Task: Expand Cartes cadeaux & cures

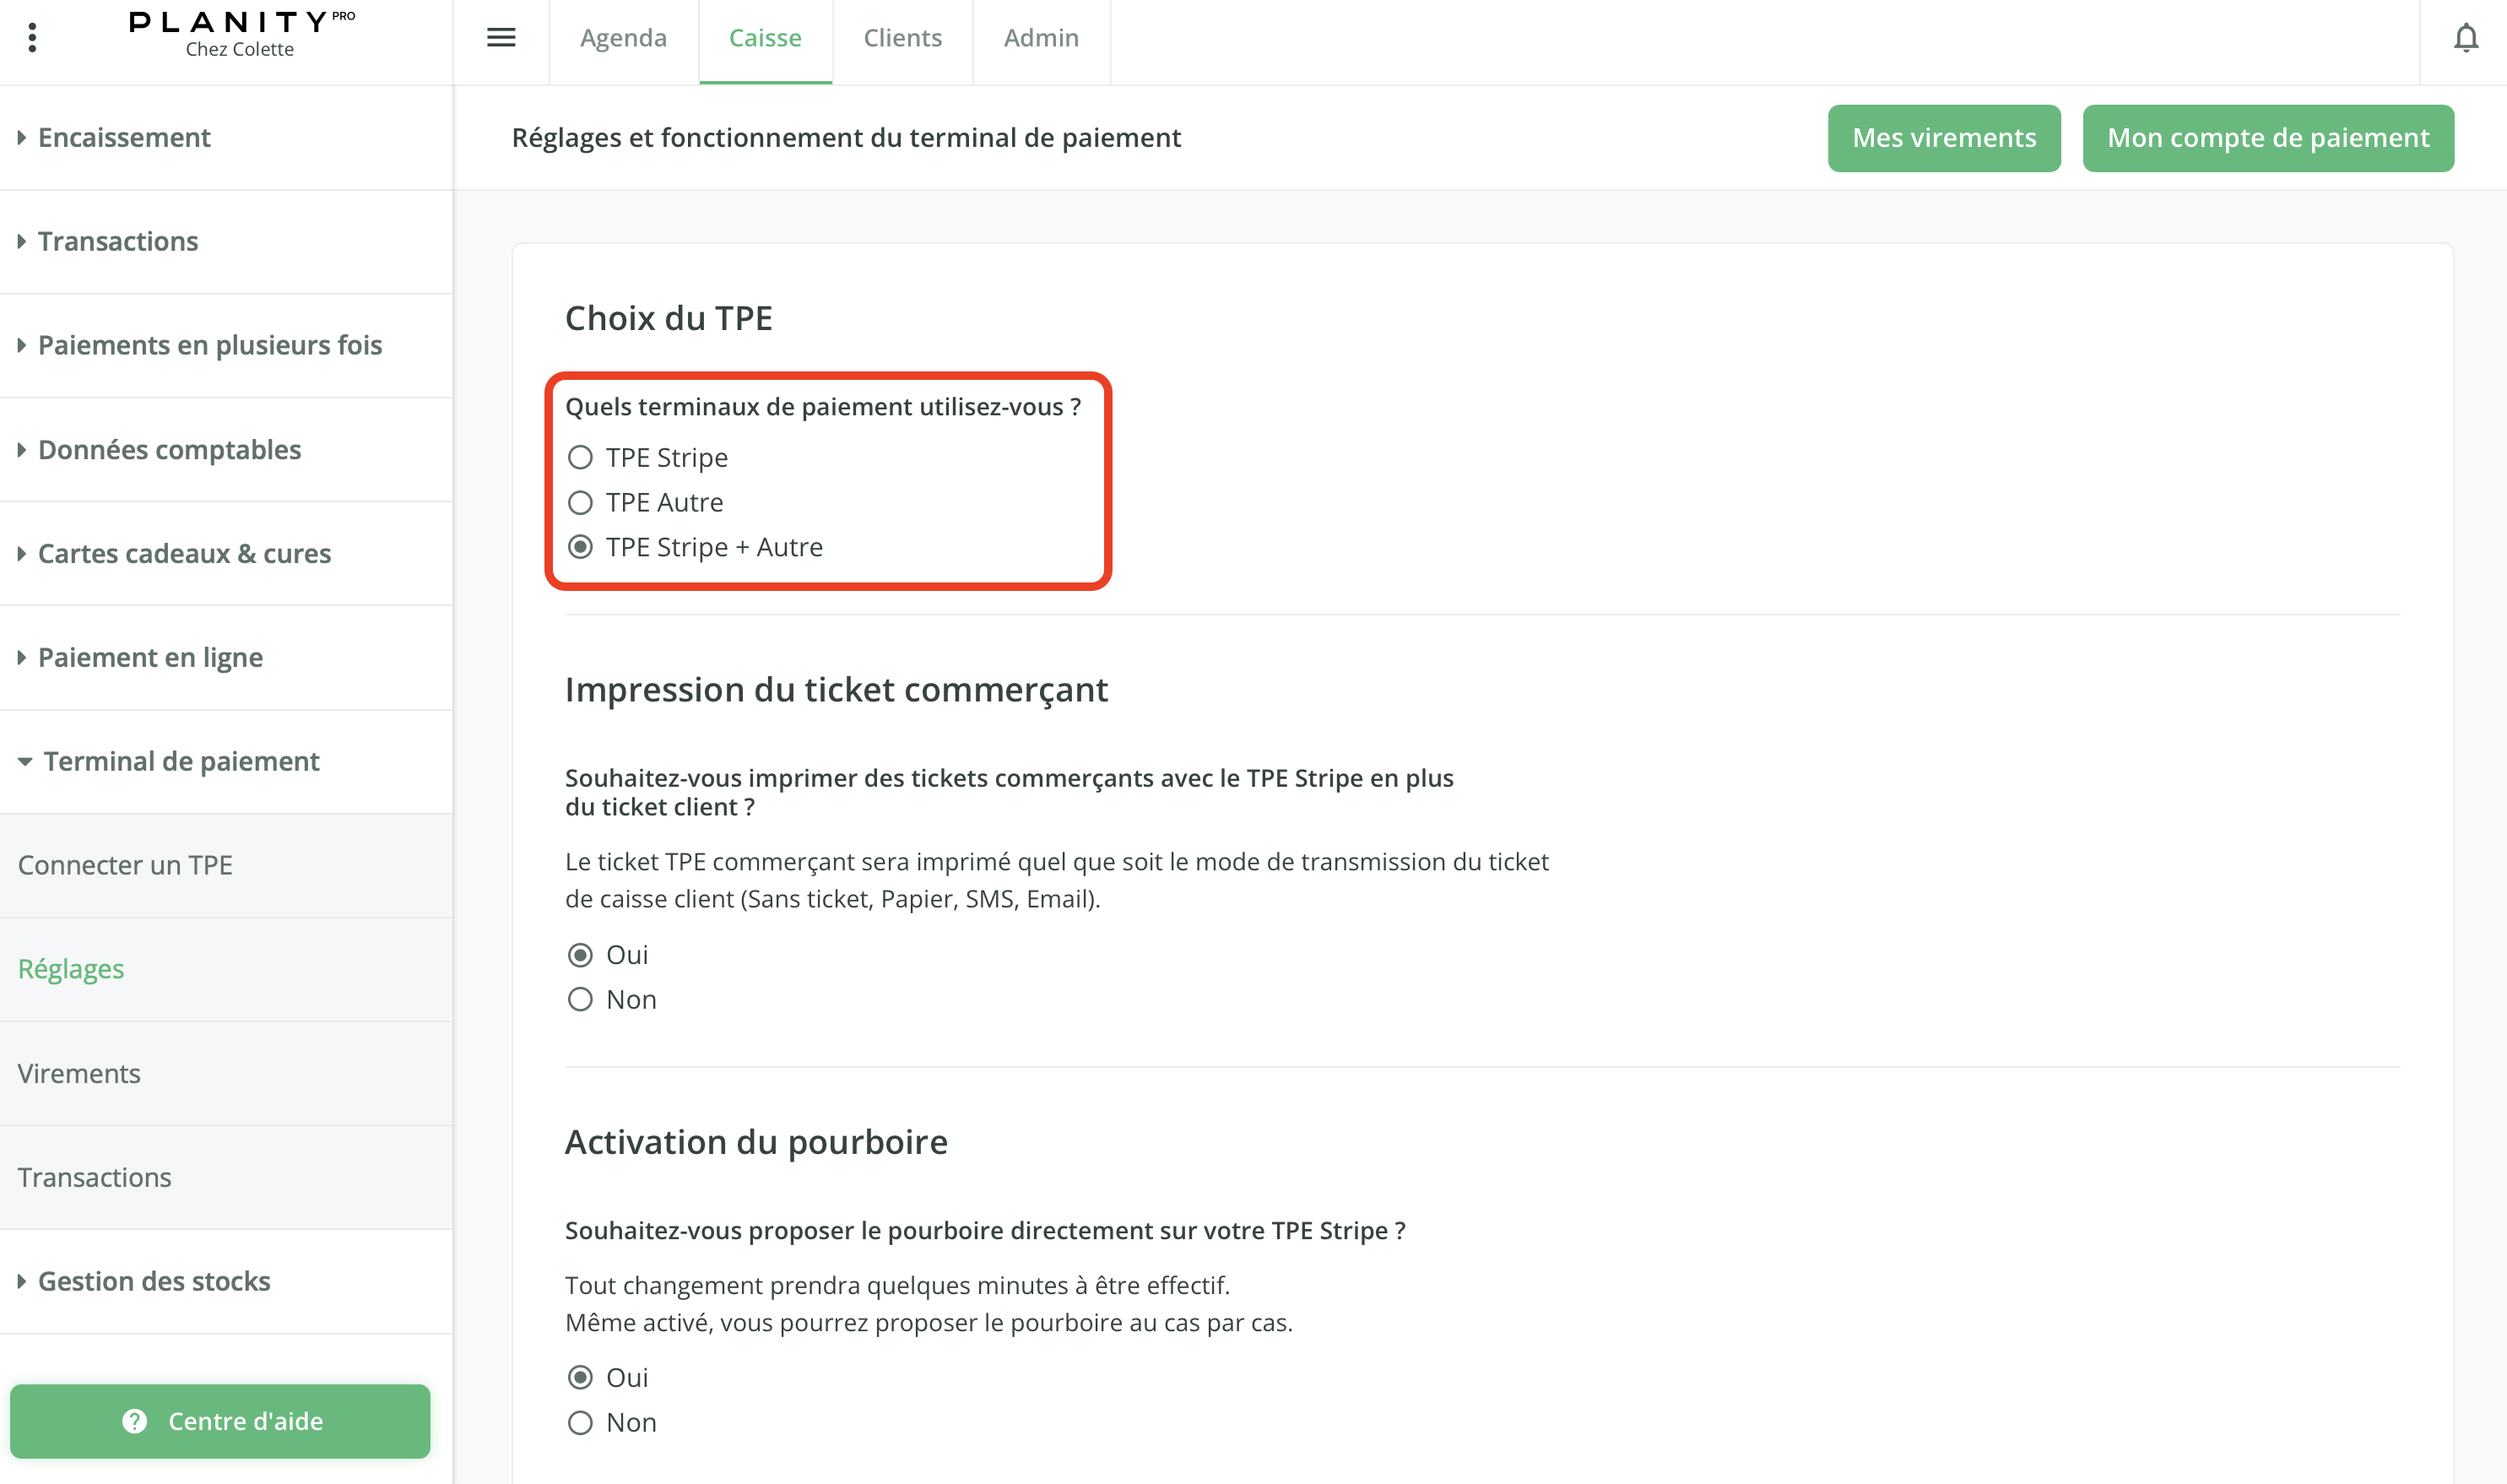Action: [x=184, y=553]
